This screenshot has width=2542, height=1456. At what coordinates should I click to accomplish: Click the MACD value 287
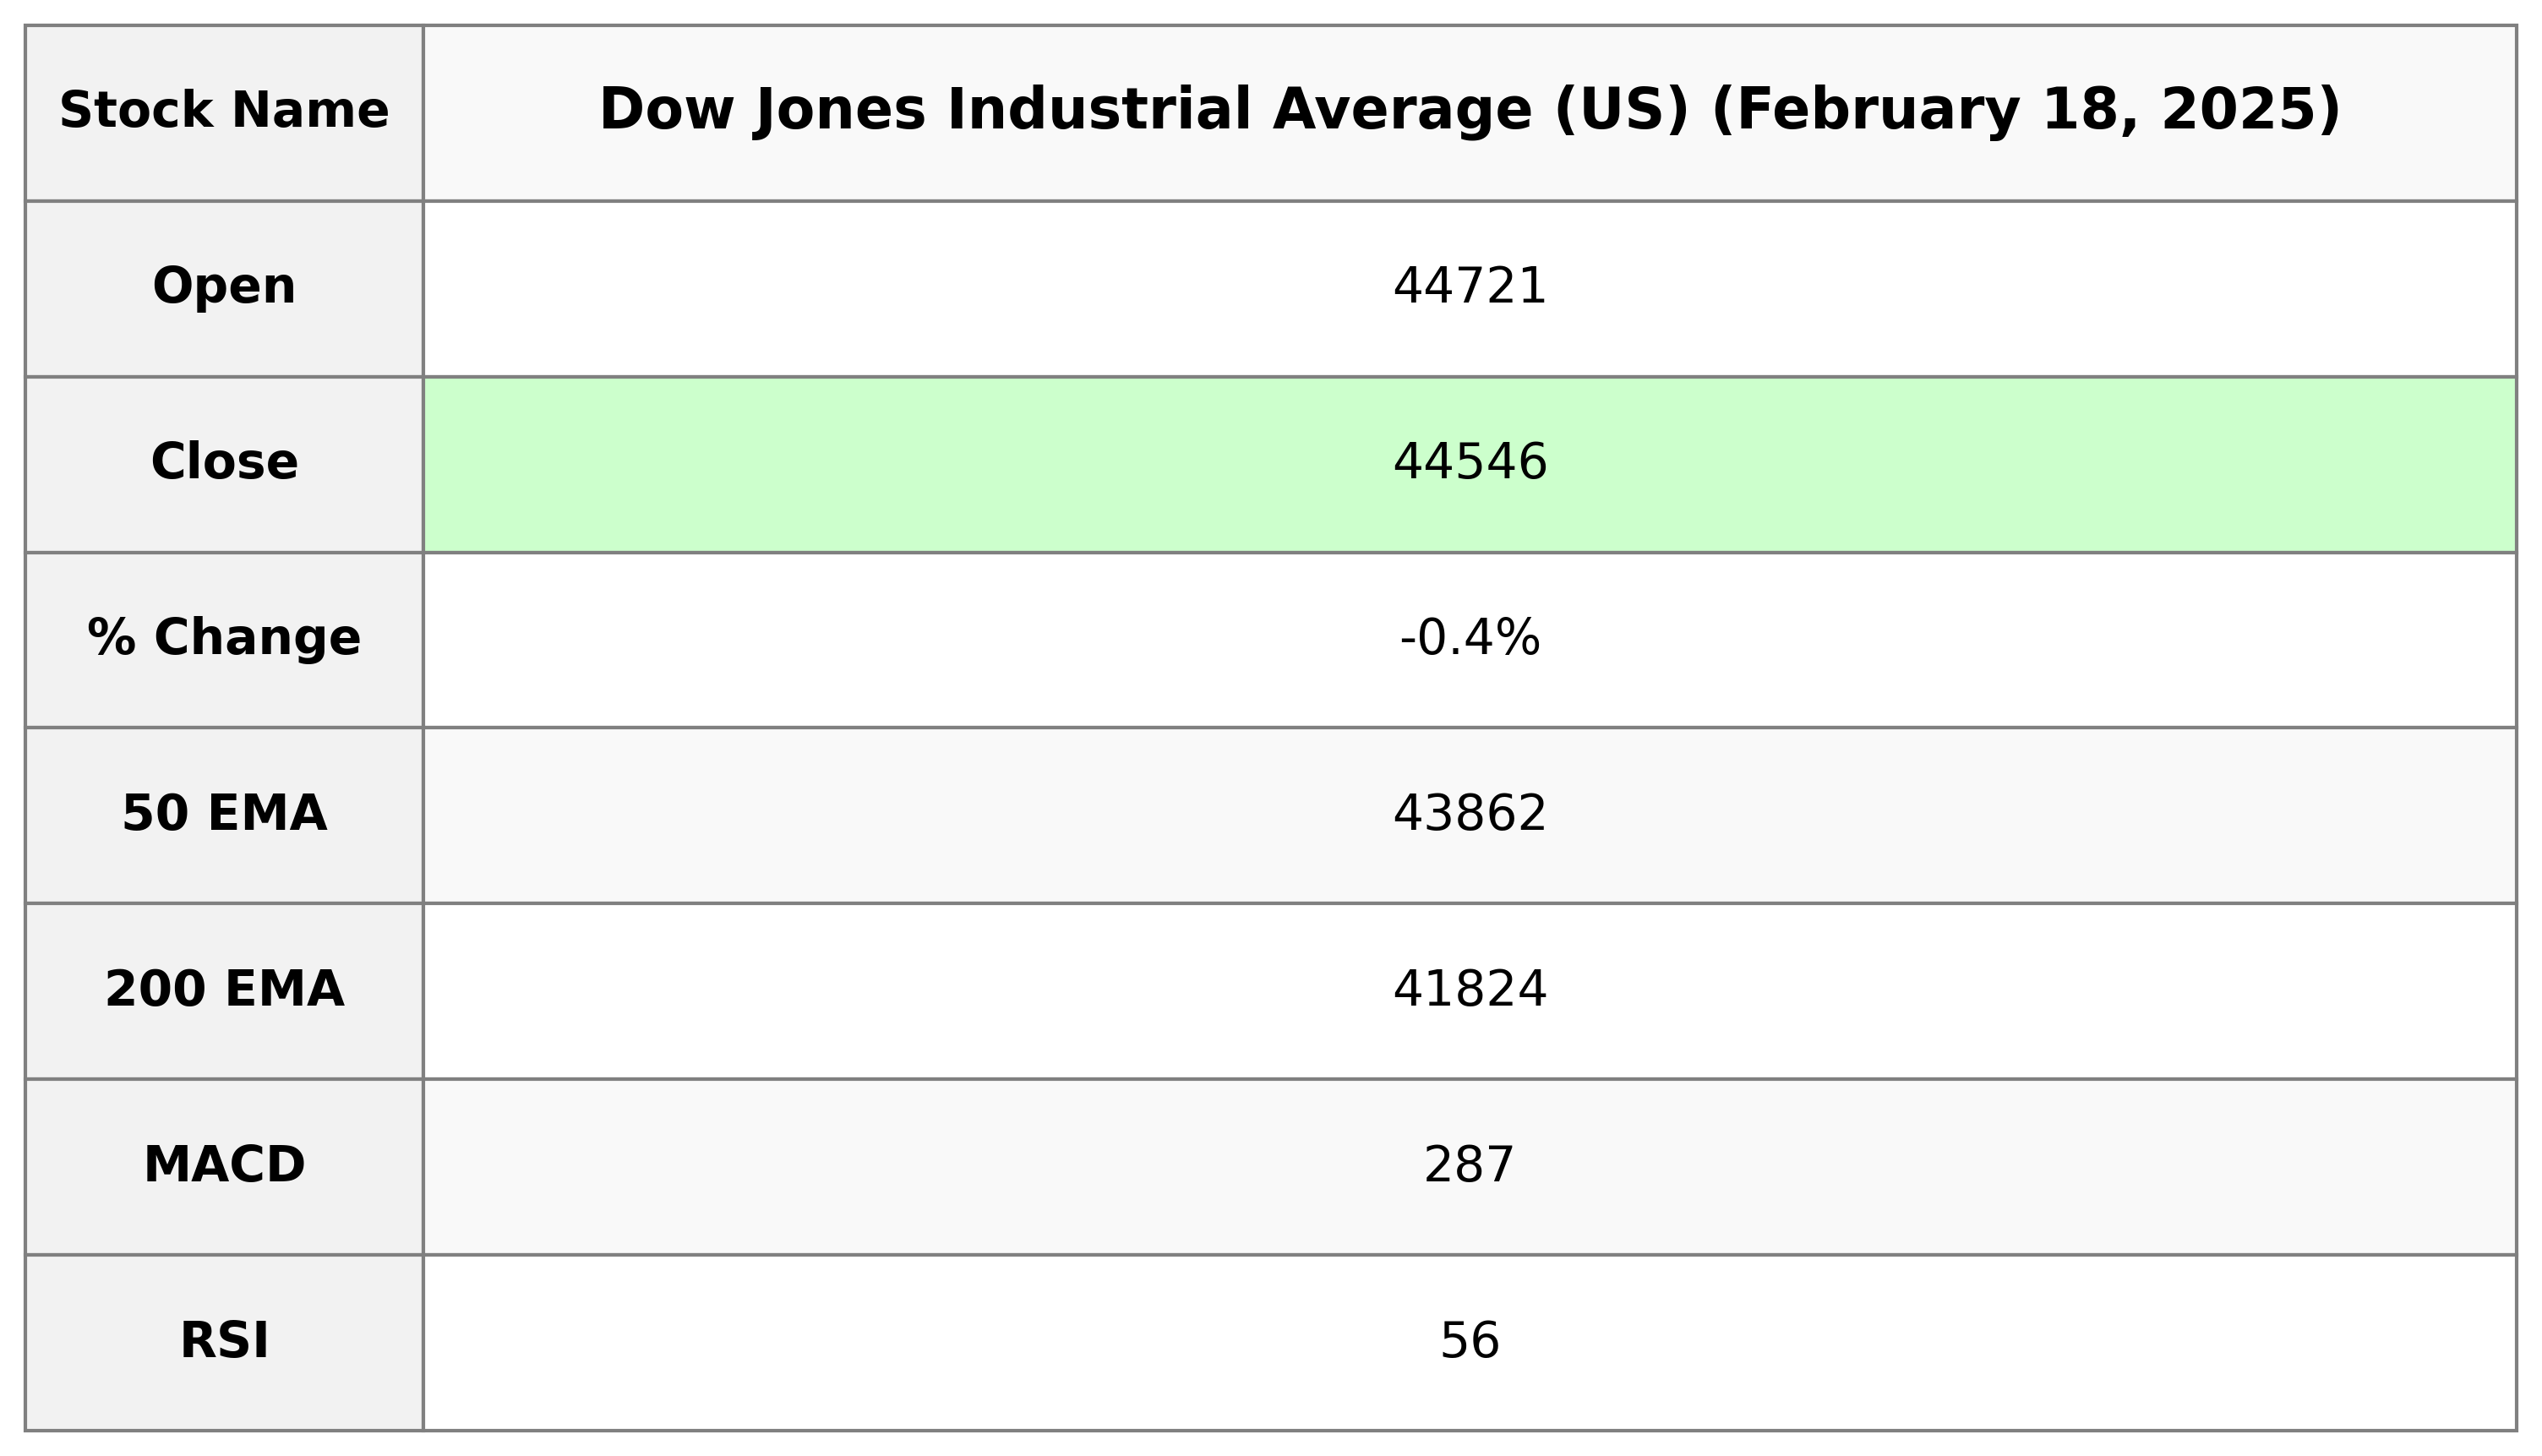coord(1469,1166)
